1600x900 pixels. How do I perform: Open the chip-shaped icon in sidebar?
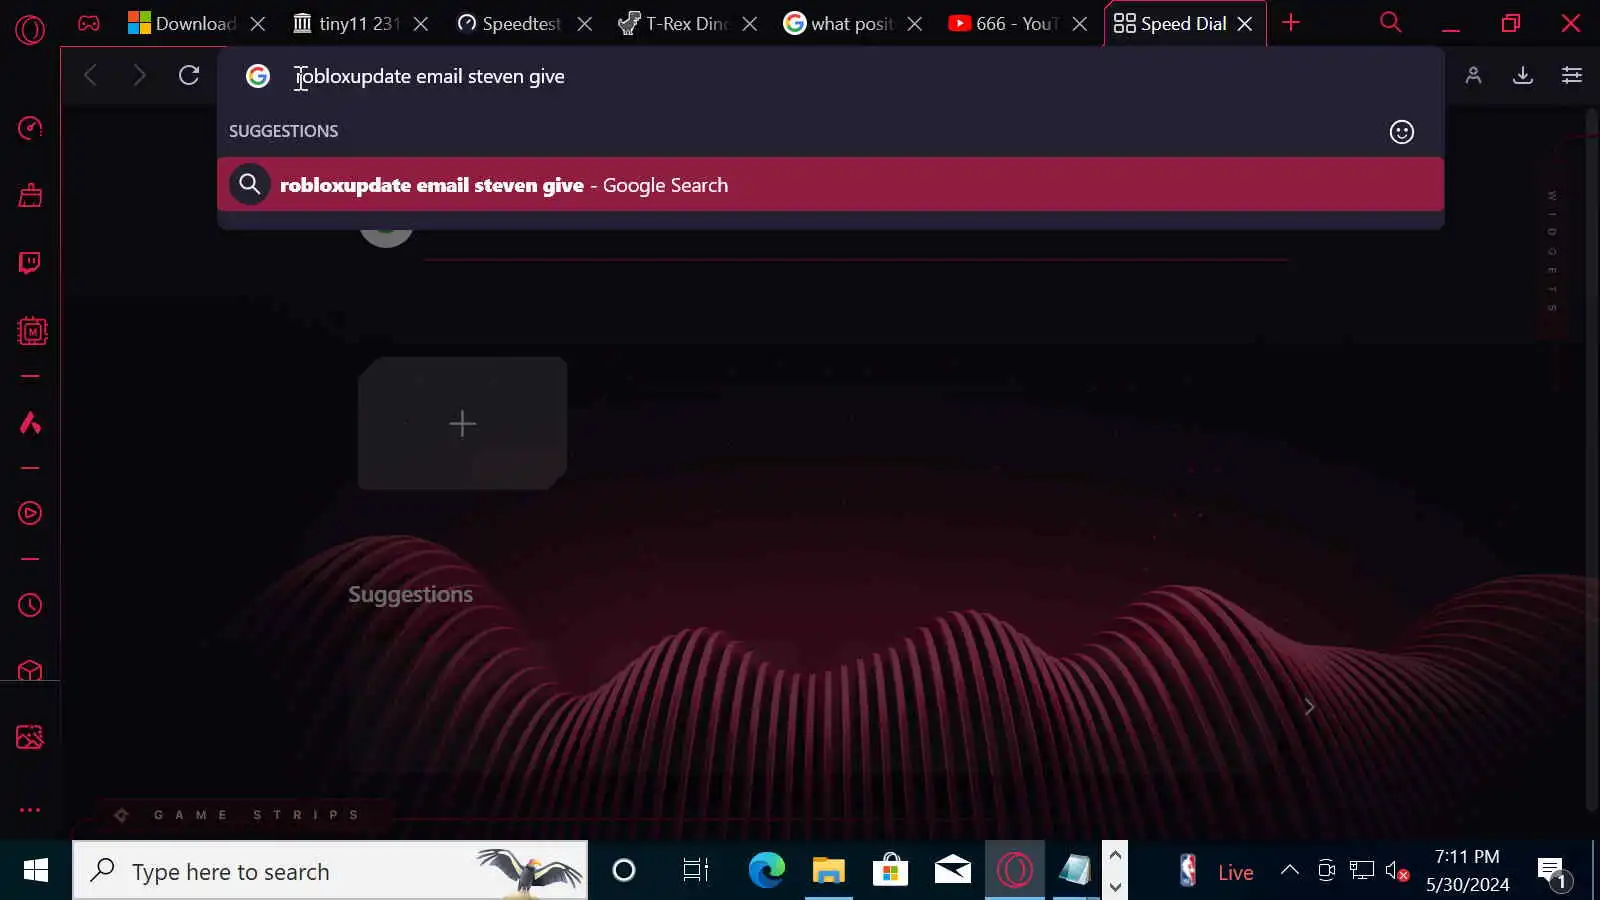click(x=32, y=331)
